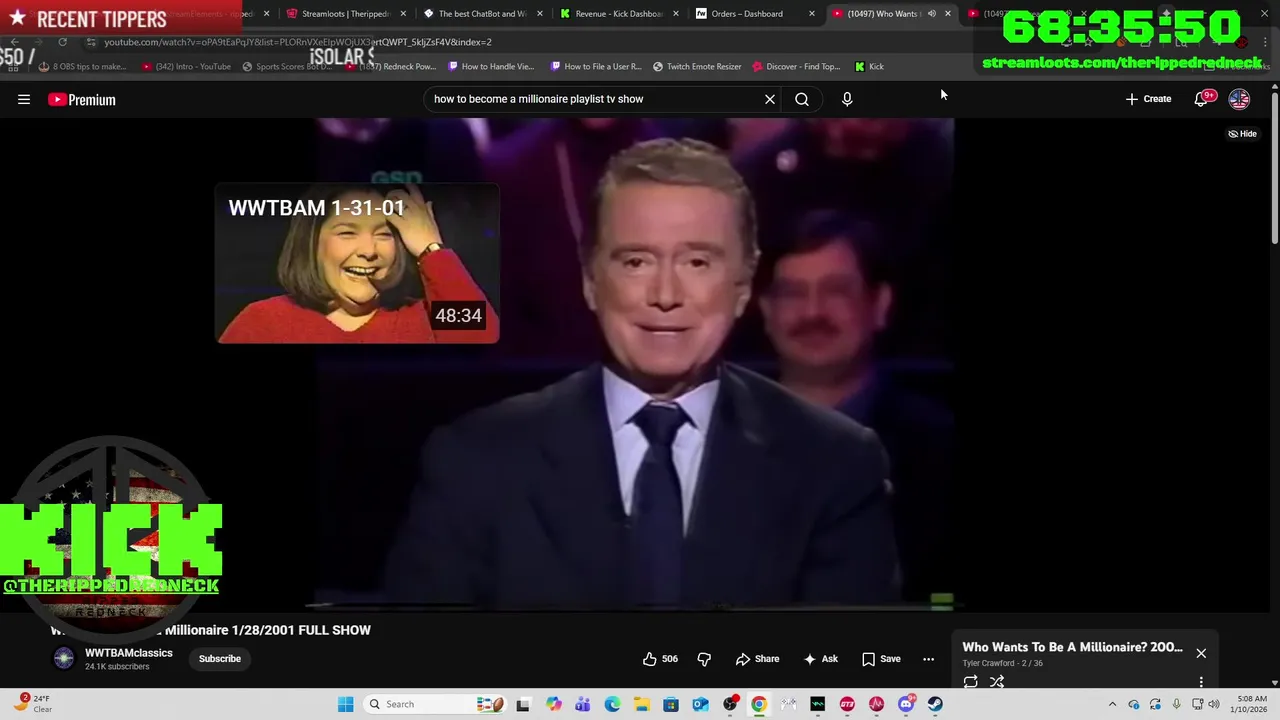Share the video

(757, 659)
